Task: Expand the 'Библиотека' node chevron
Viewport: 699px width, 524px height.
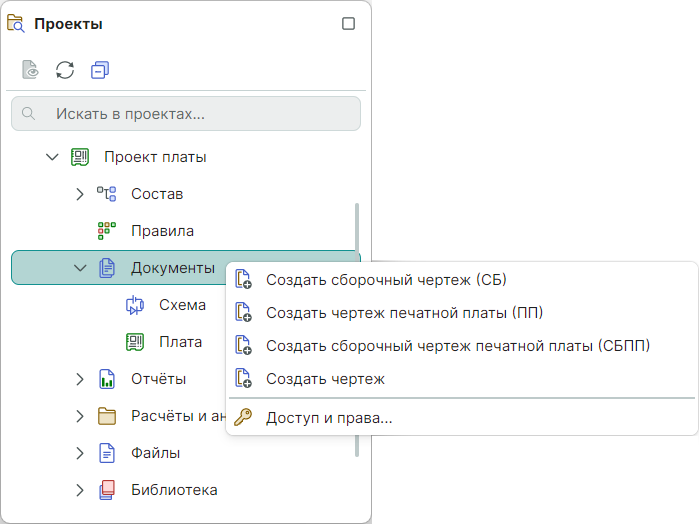Action: pos(80,490)
